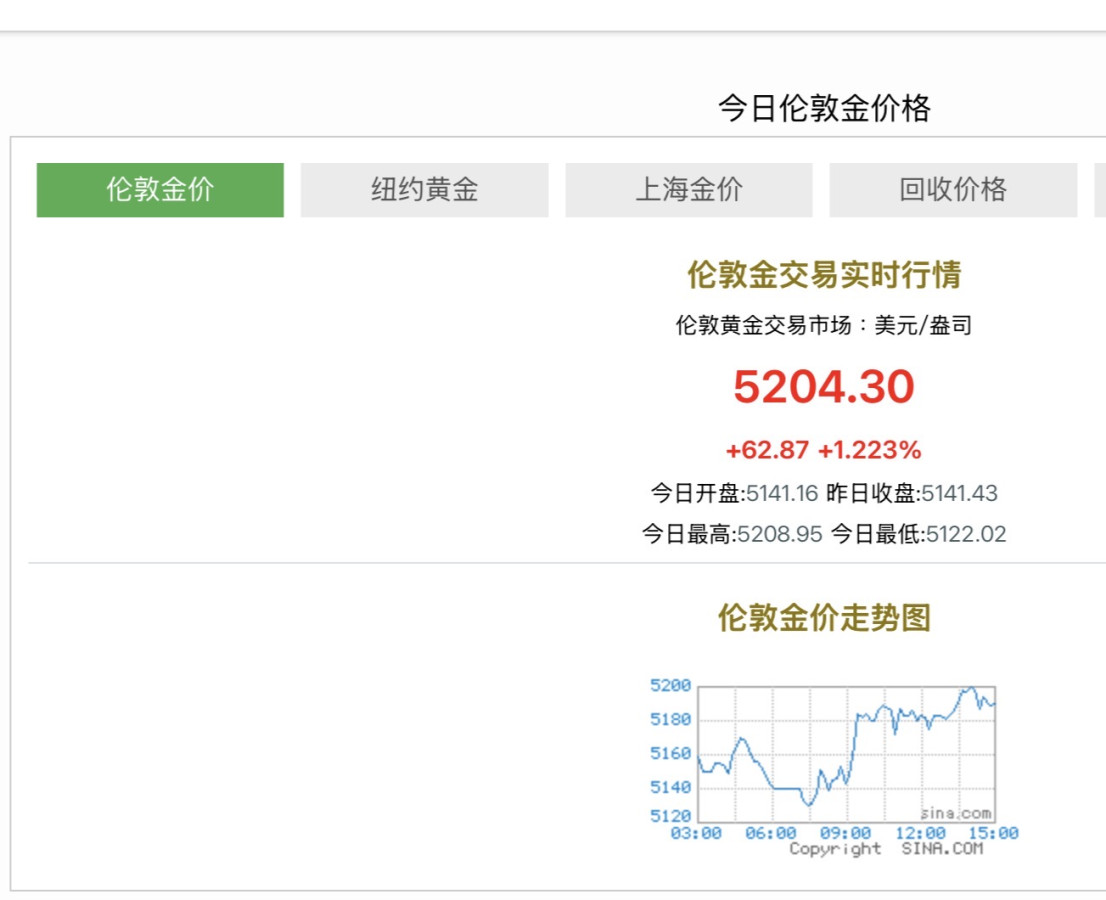1106x900 pixels.
Task: Click the 15:00 time label on the chart
Action: click(993, 834)
